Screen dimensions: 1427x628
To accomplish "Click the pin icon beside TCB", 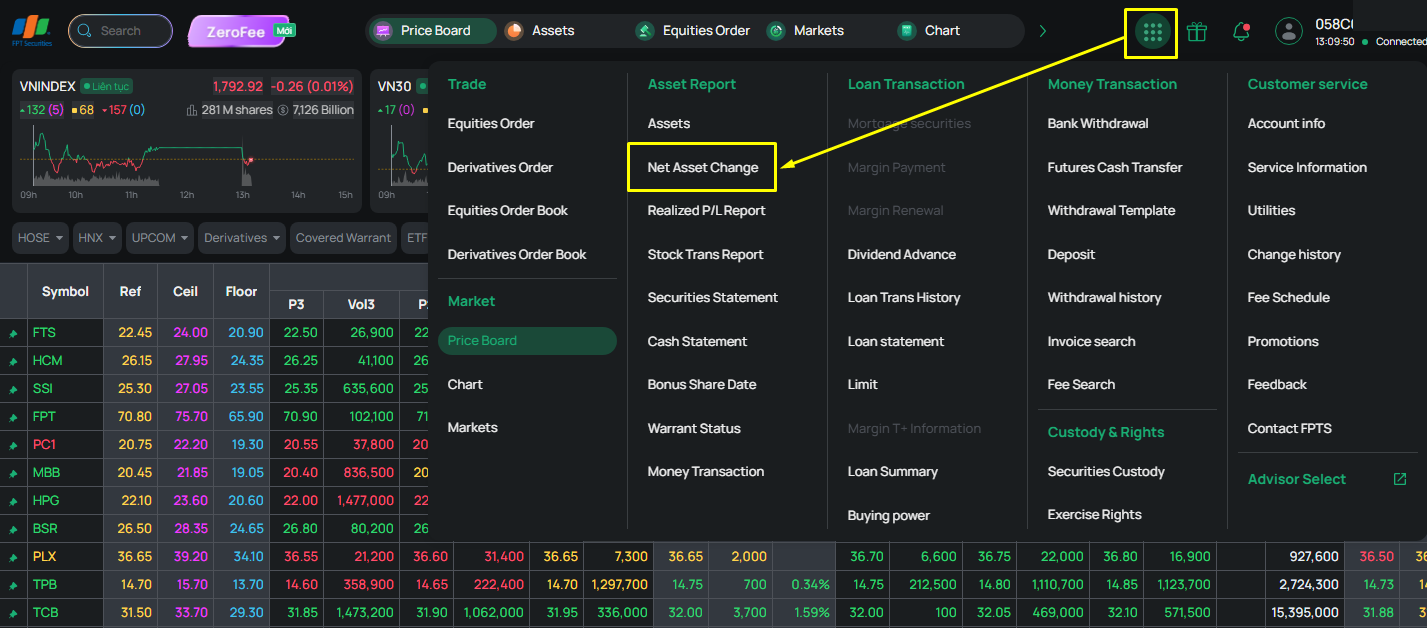I will click(14, 613).
